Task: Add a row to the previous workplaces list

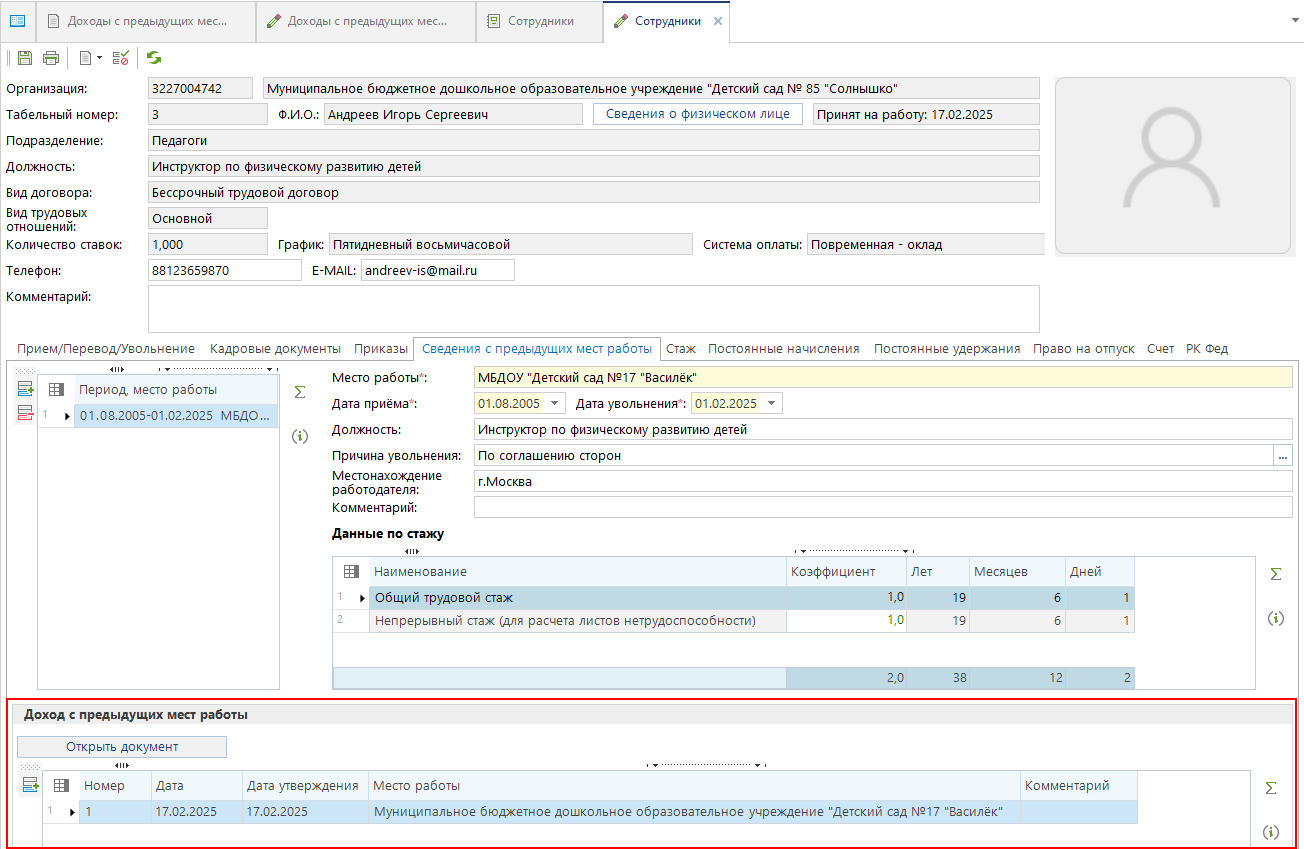Action: coord(25,390)
